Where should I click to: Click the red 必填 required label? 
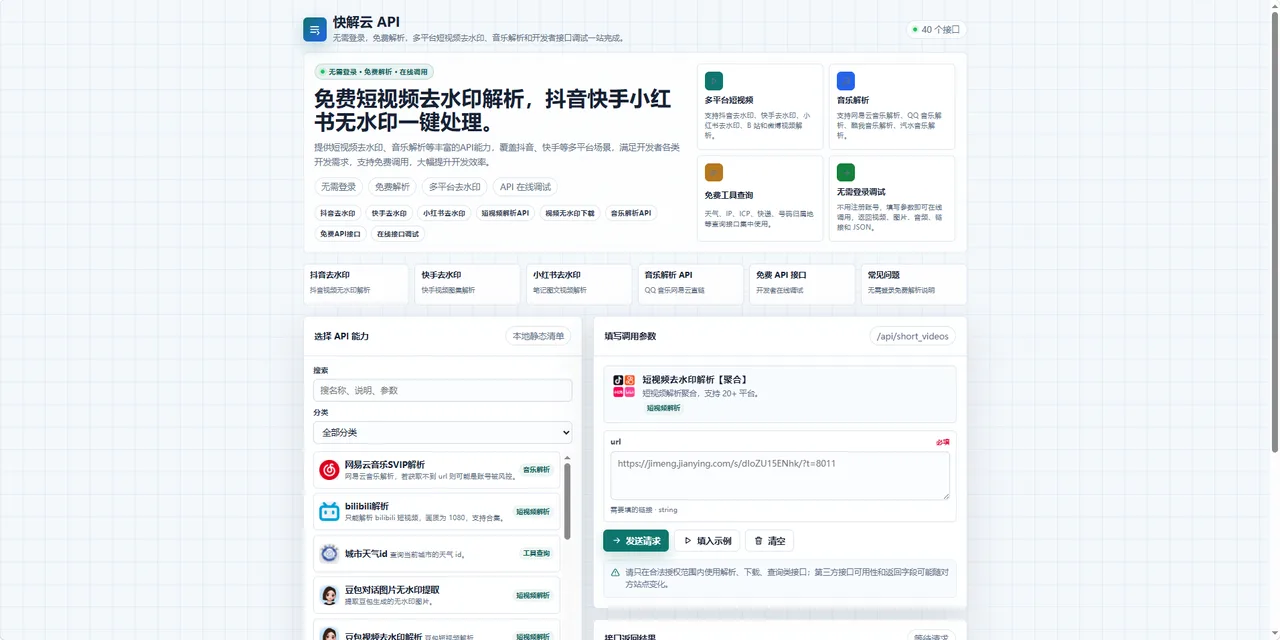[942, 442]
